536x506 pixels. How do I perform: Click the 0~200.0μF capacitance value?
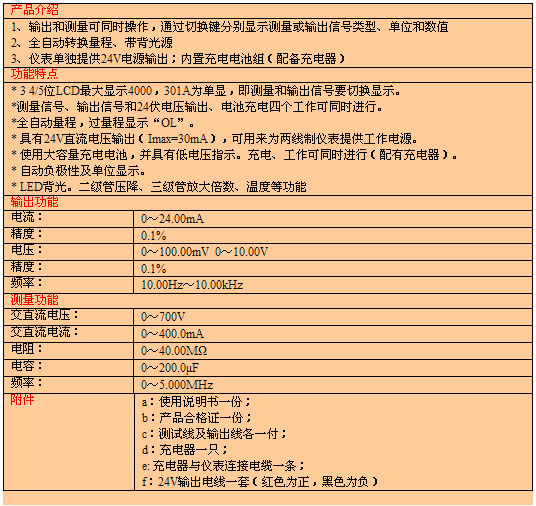pos(170,368)
